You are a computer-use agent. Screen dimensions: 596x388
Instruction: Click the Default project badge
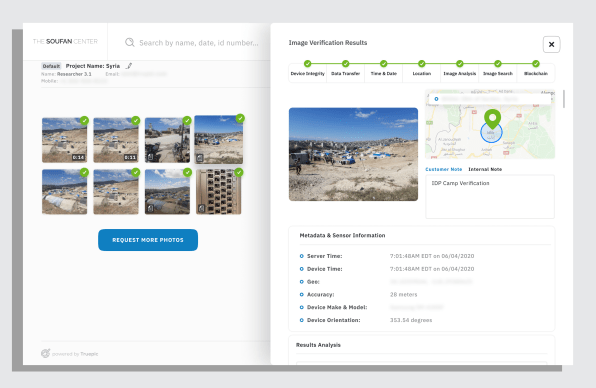click(51, 66)
